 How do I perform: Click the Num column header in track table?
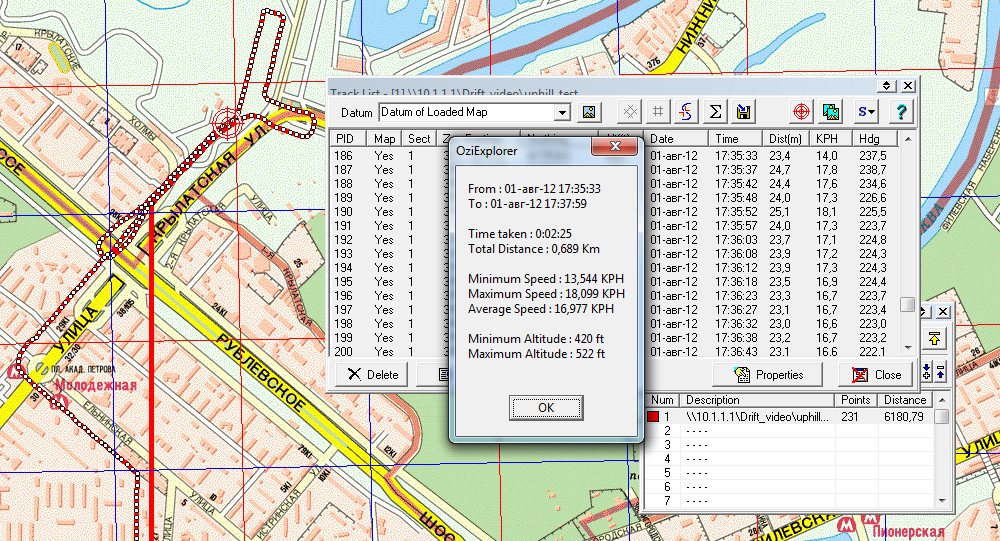[663, 400]
